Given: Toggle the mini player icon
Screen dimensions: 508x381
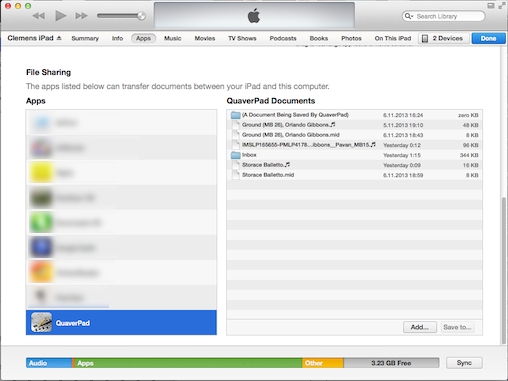Looking at the screenshot, I should point(491,6).
